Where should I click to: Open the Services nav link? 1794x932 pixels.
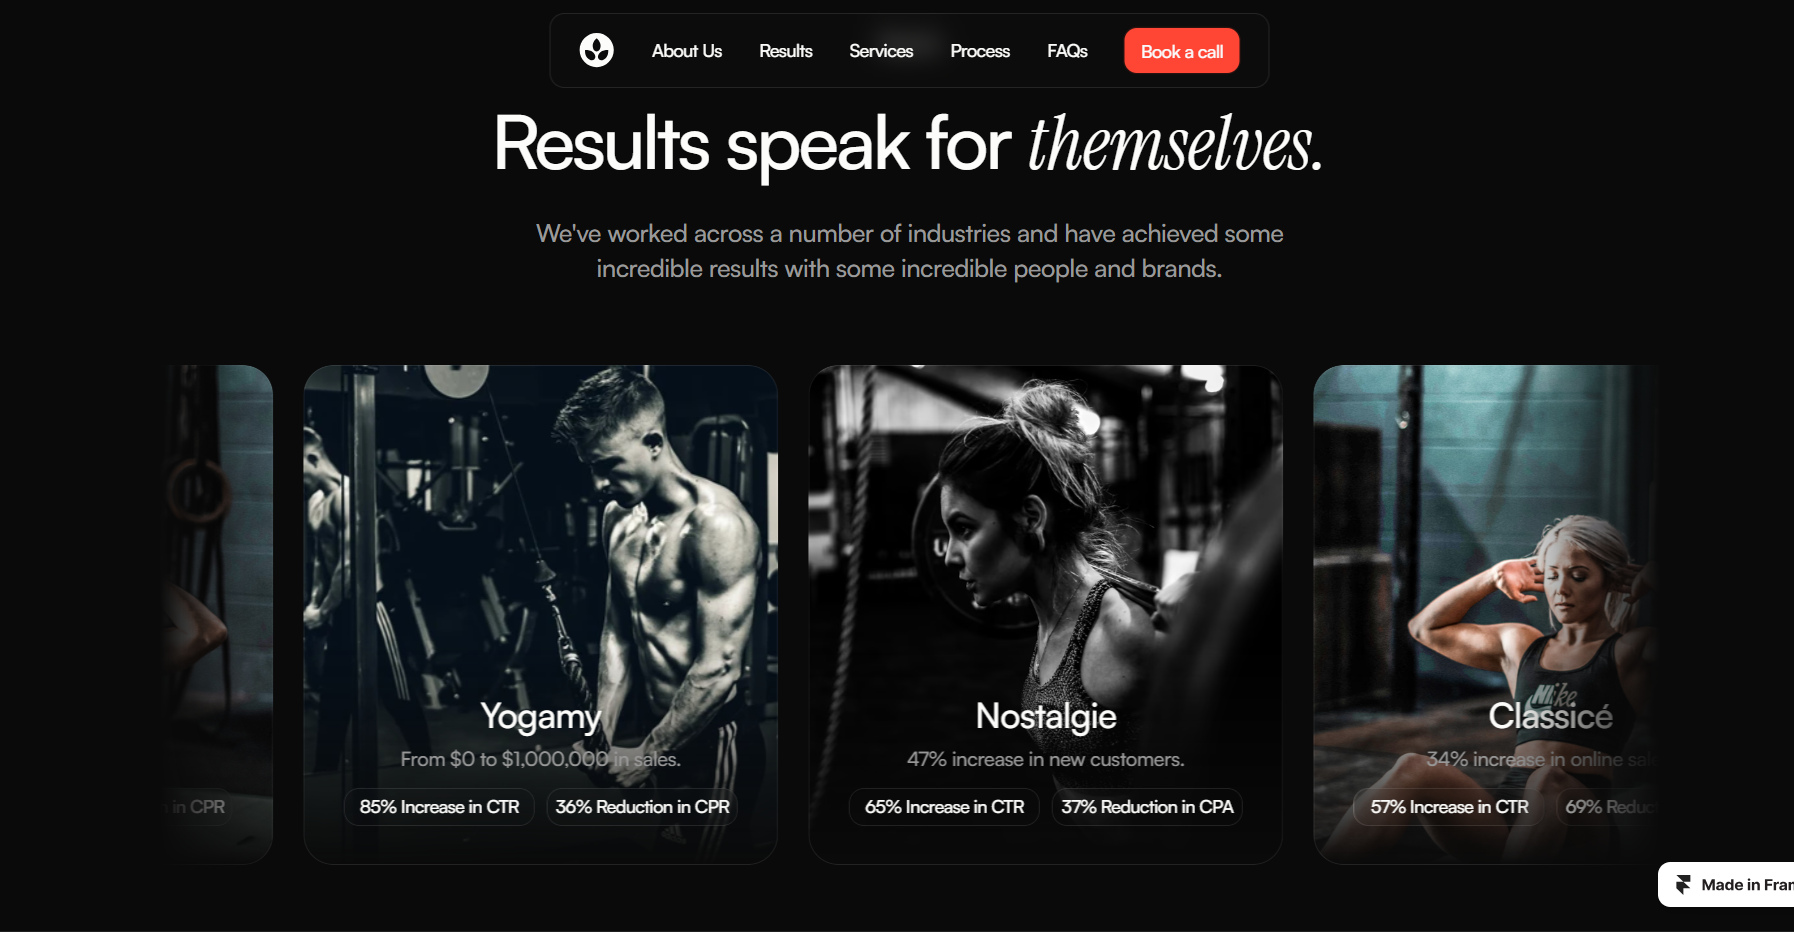click(881, 51)
